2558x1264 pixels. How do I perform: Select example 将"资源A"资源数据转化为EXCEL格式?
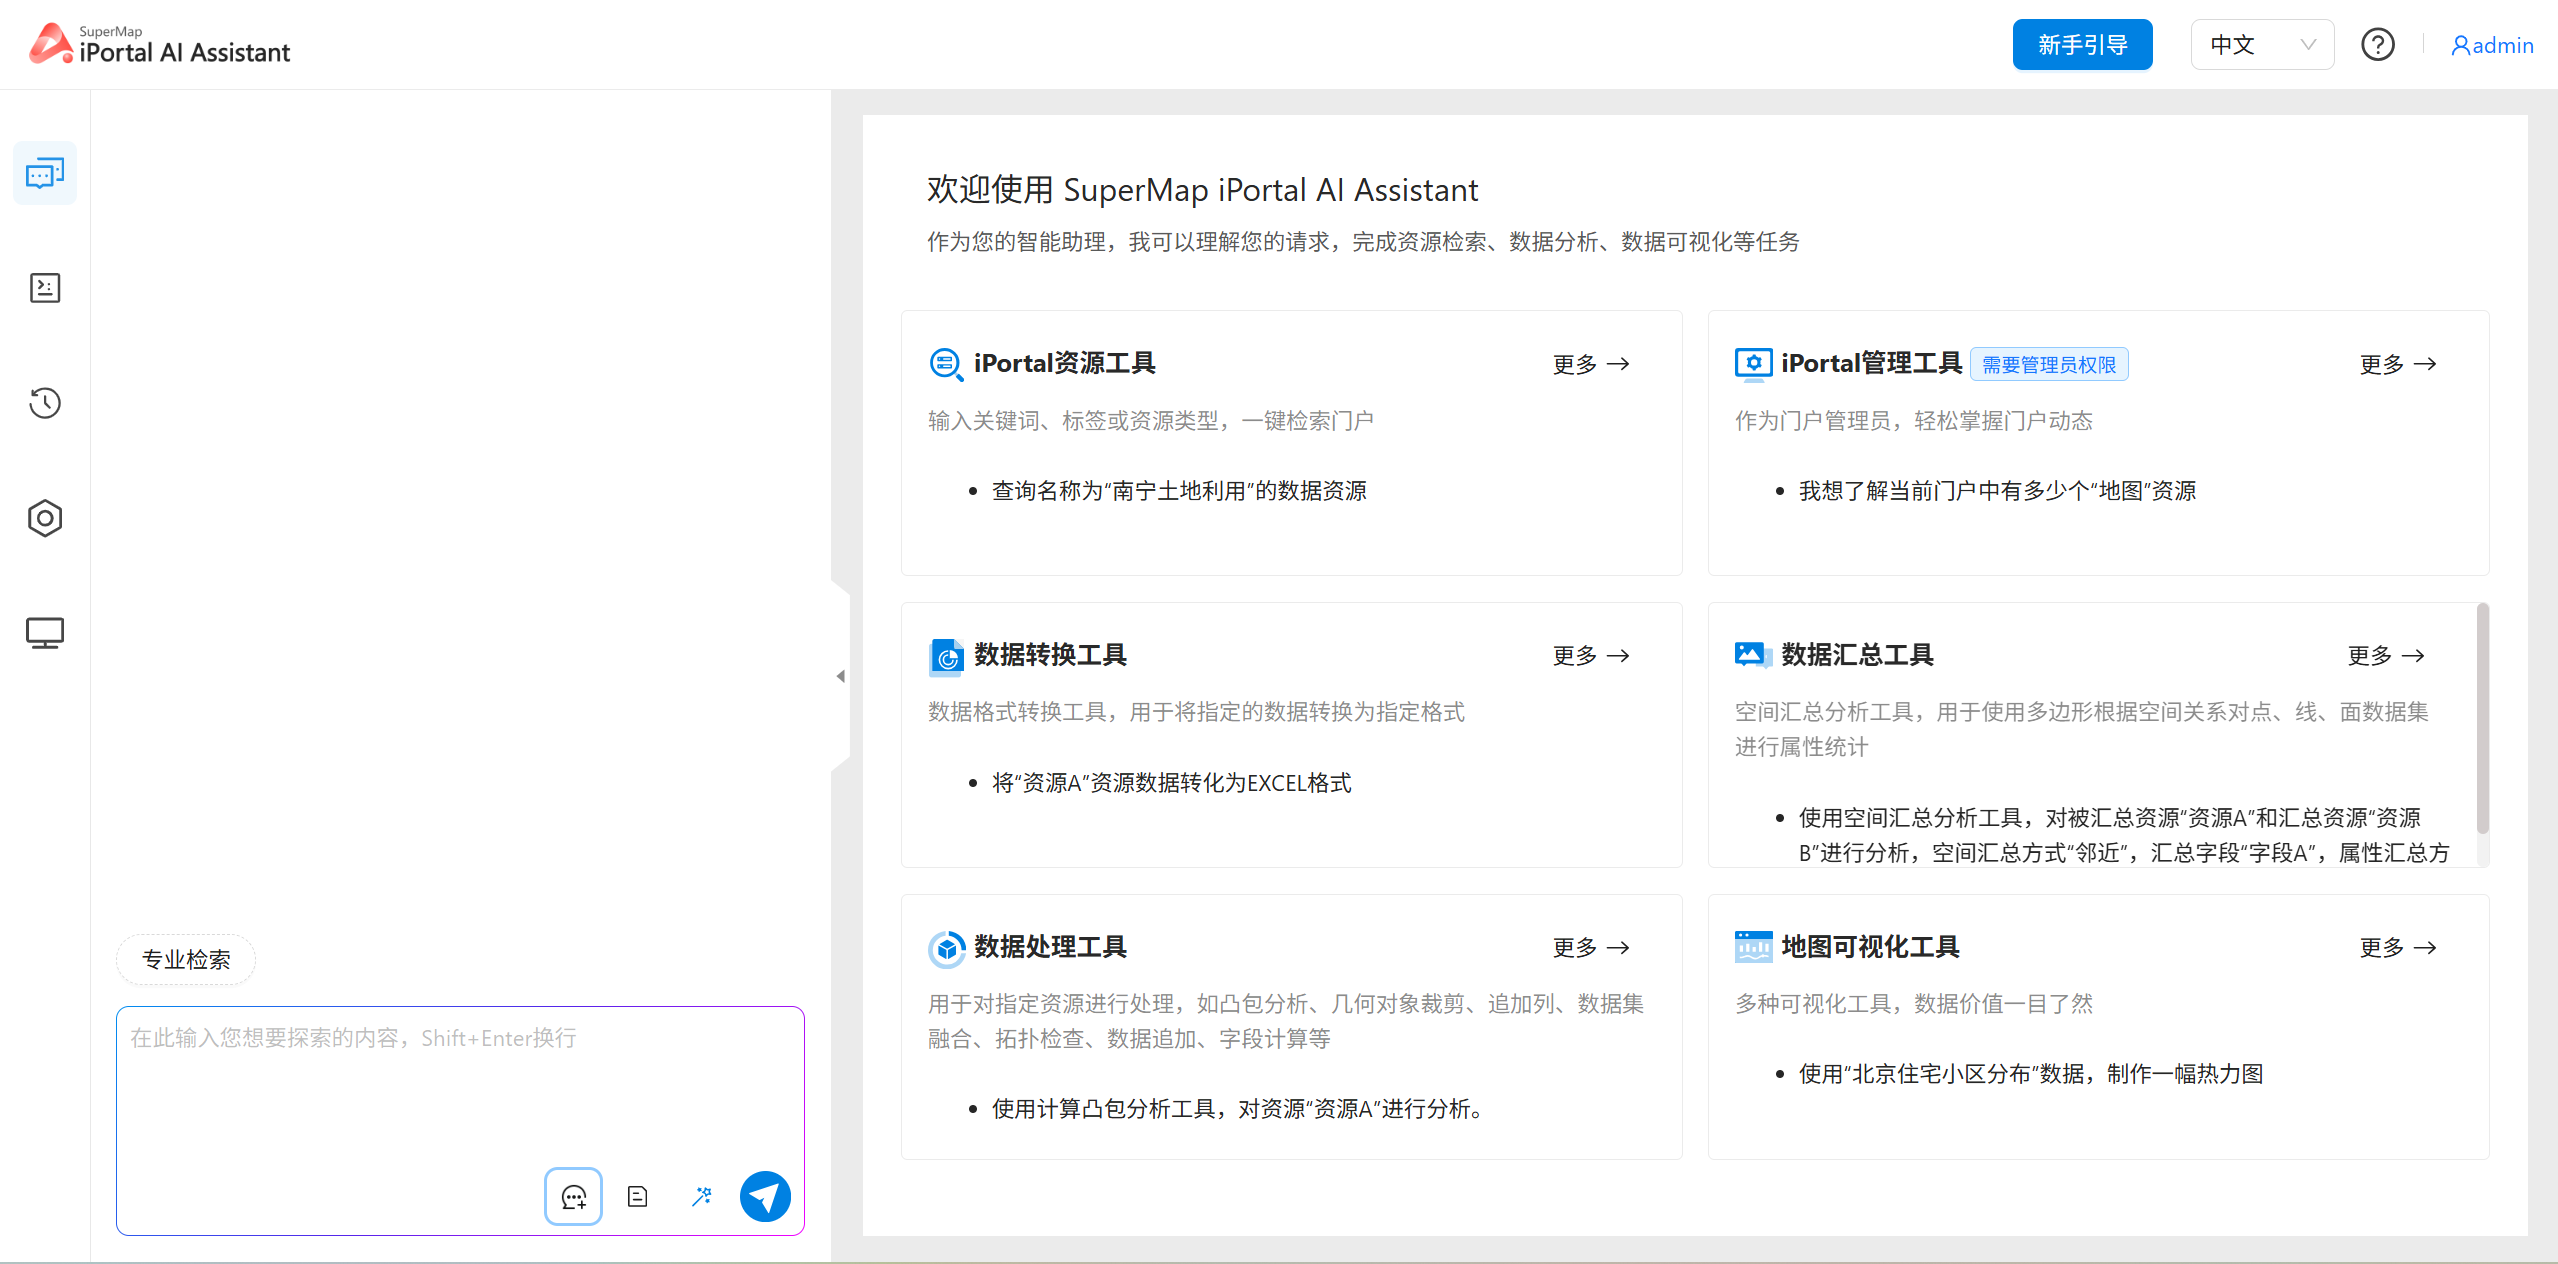pyautogui.click(x=1171, y=783)
